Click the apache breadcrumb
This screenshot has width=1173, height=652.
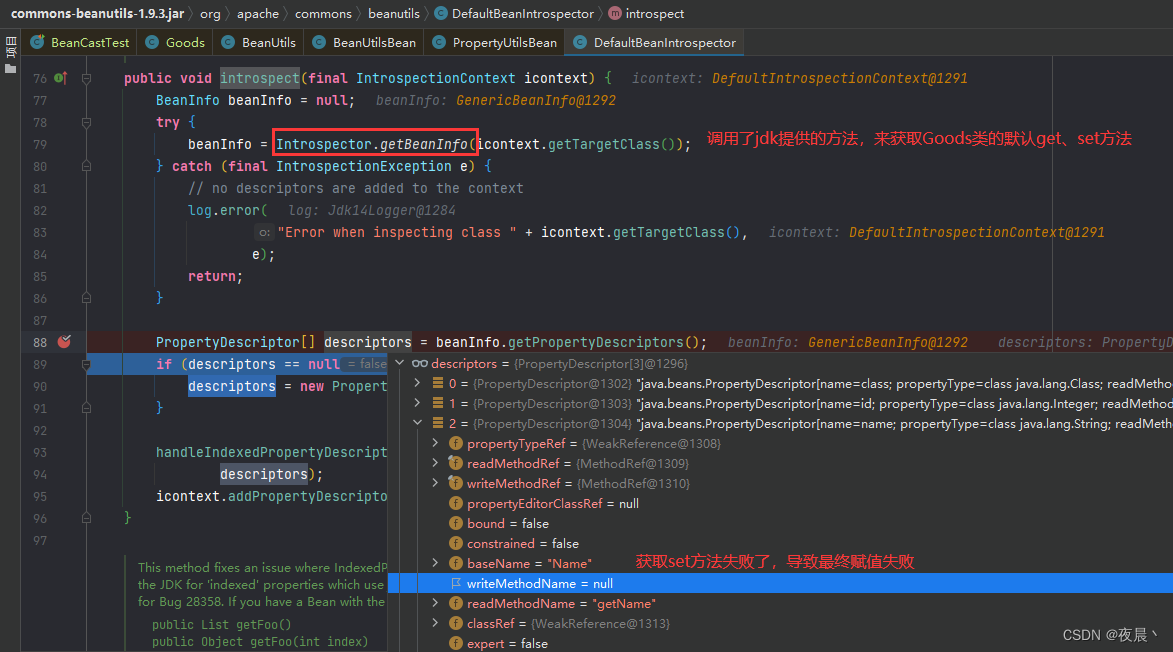[x=258, y=13]
